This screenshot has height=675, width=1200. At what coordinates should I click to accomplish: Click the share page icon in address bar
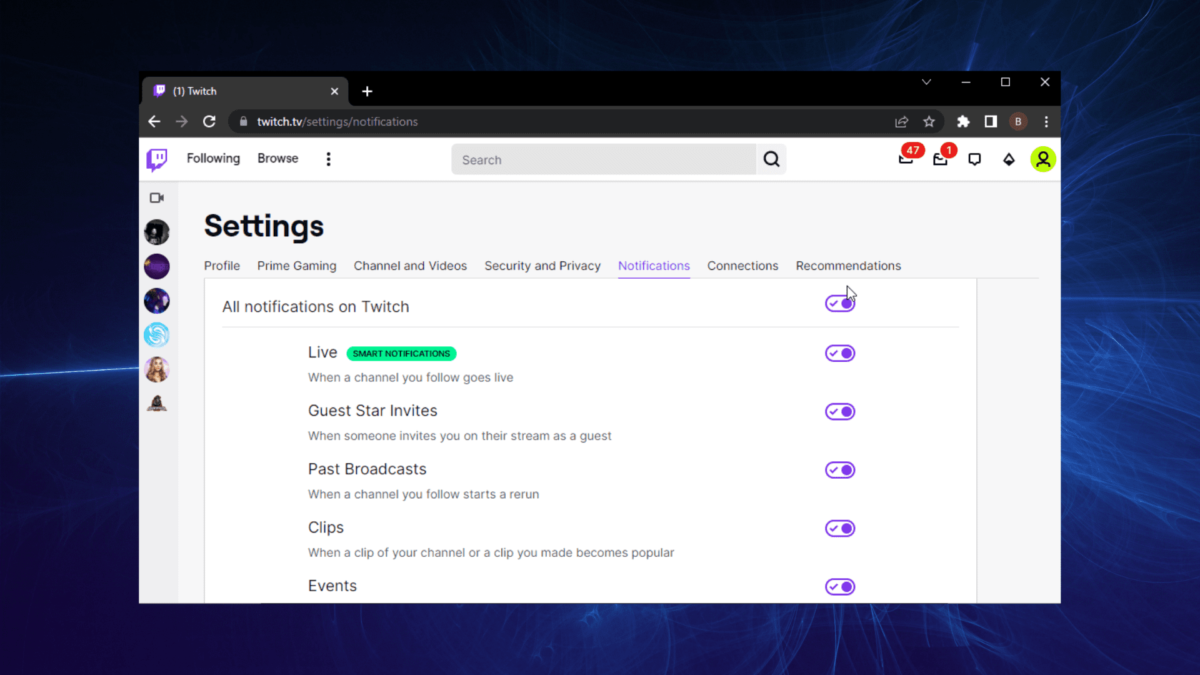901,122
